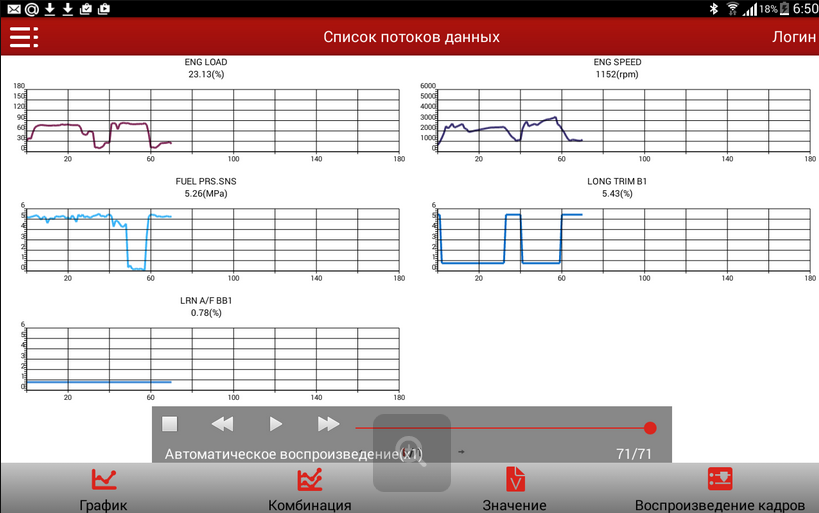Screen dimensions: 819x513
Task: Click the red playback slider handle
Action: (x=650, y=428)
